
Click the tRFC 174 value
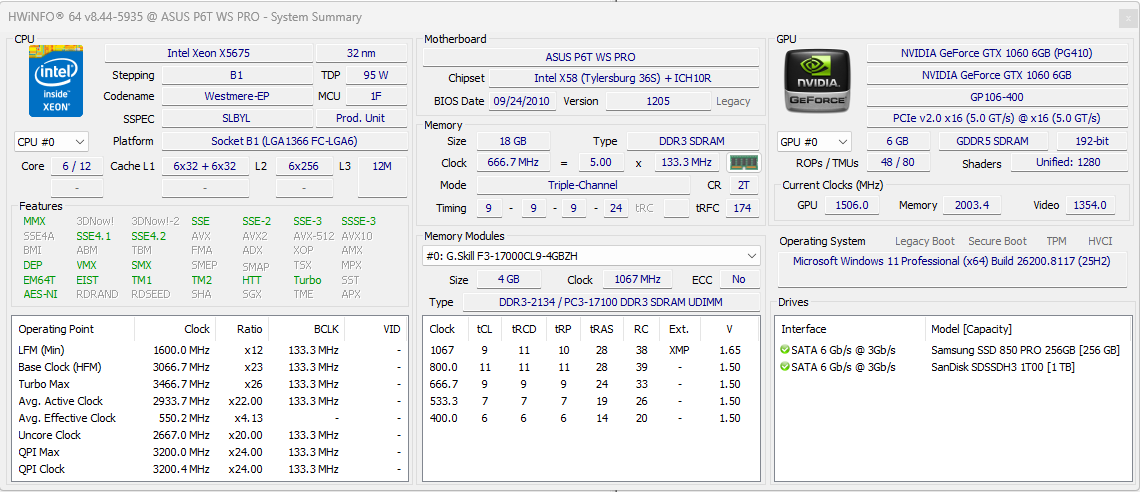(x=742, y=209)
